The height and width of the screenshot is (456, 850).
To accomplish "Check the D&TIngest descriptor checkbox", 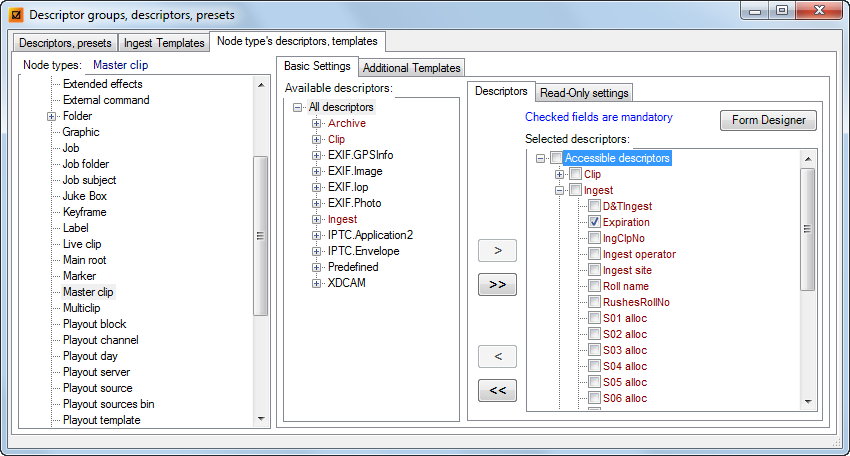I will tap(595, 206).
